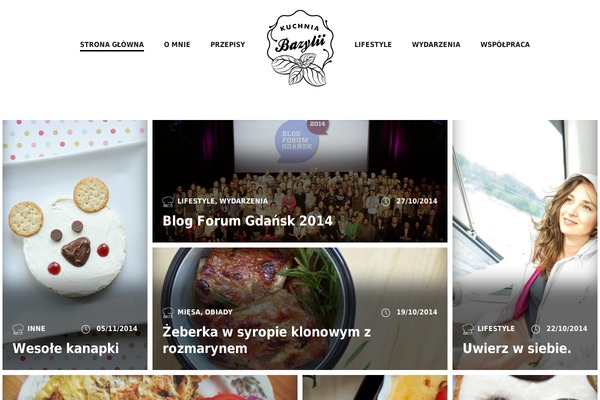Visit the Współpraca page

coord(505,45)
